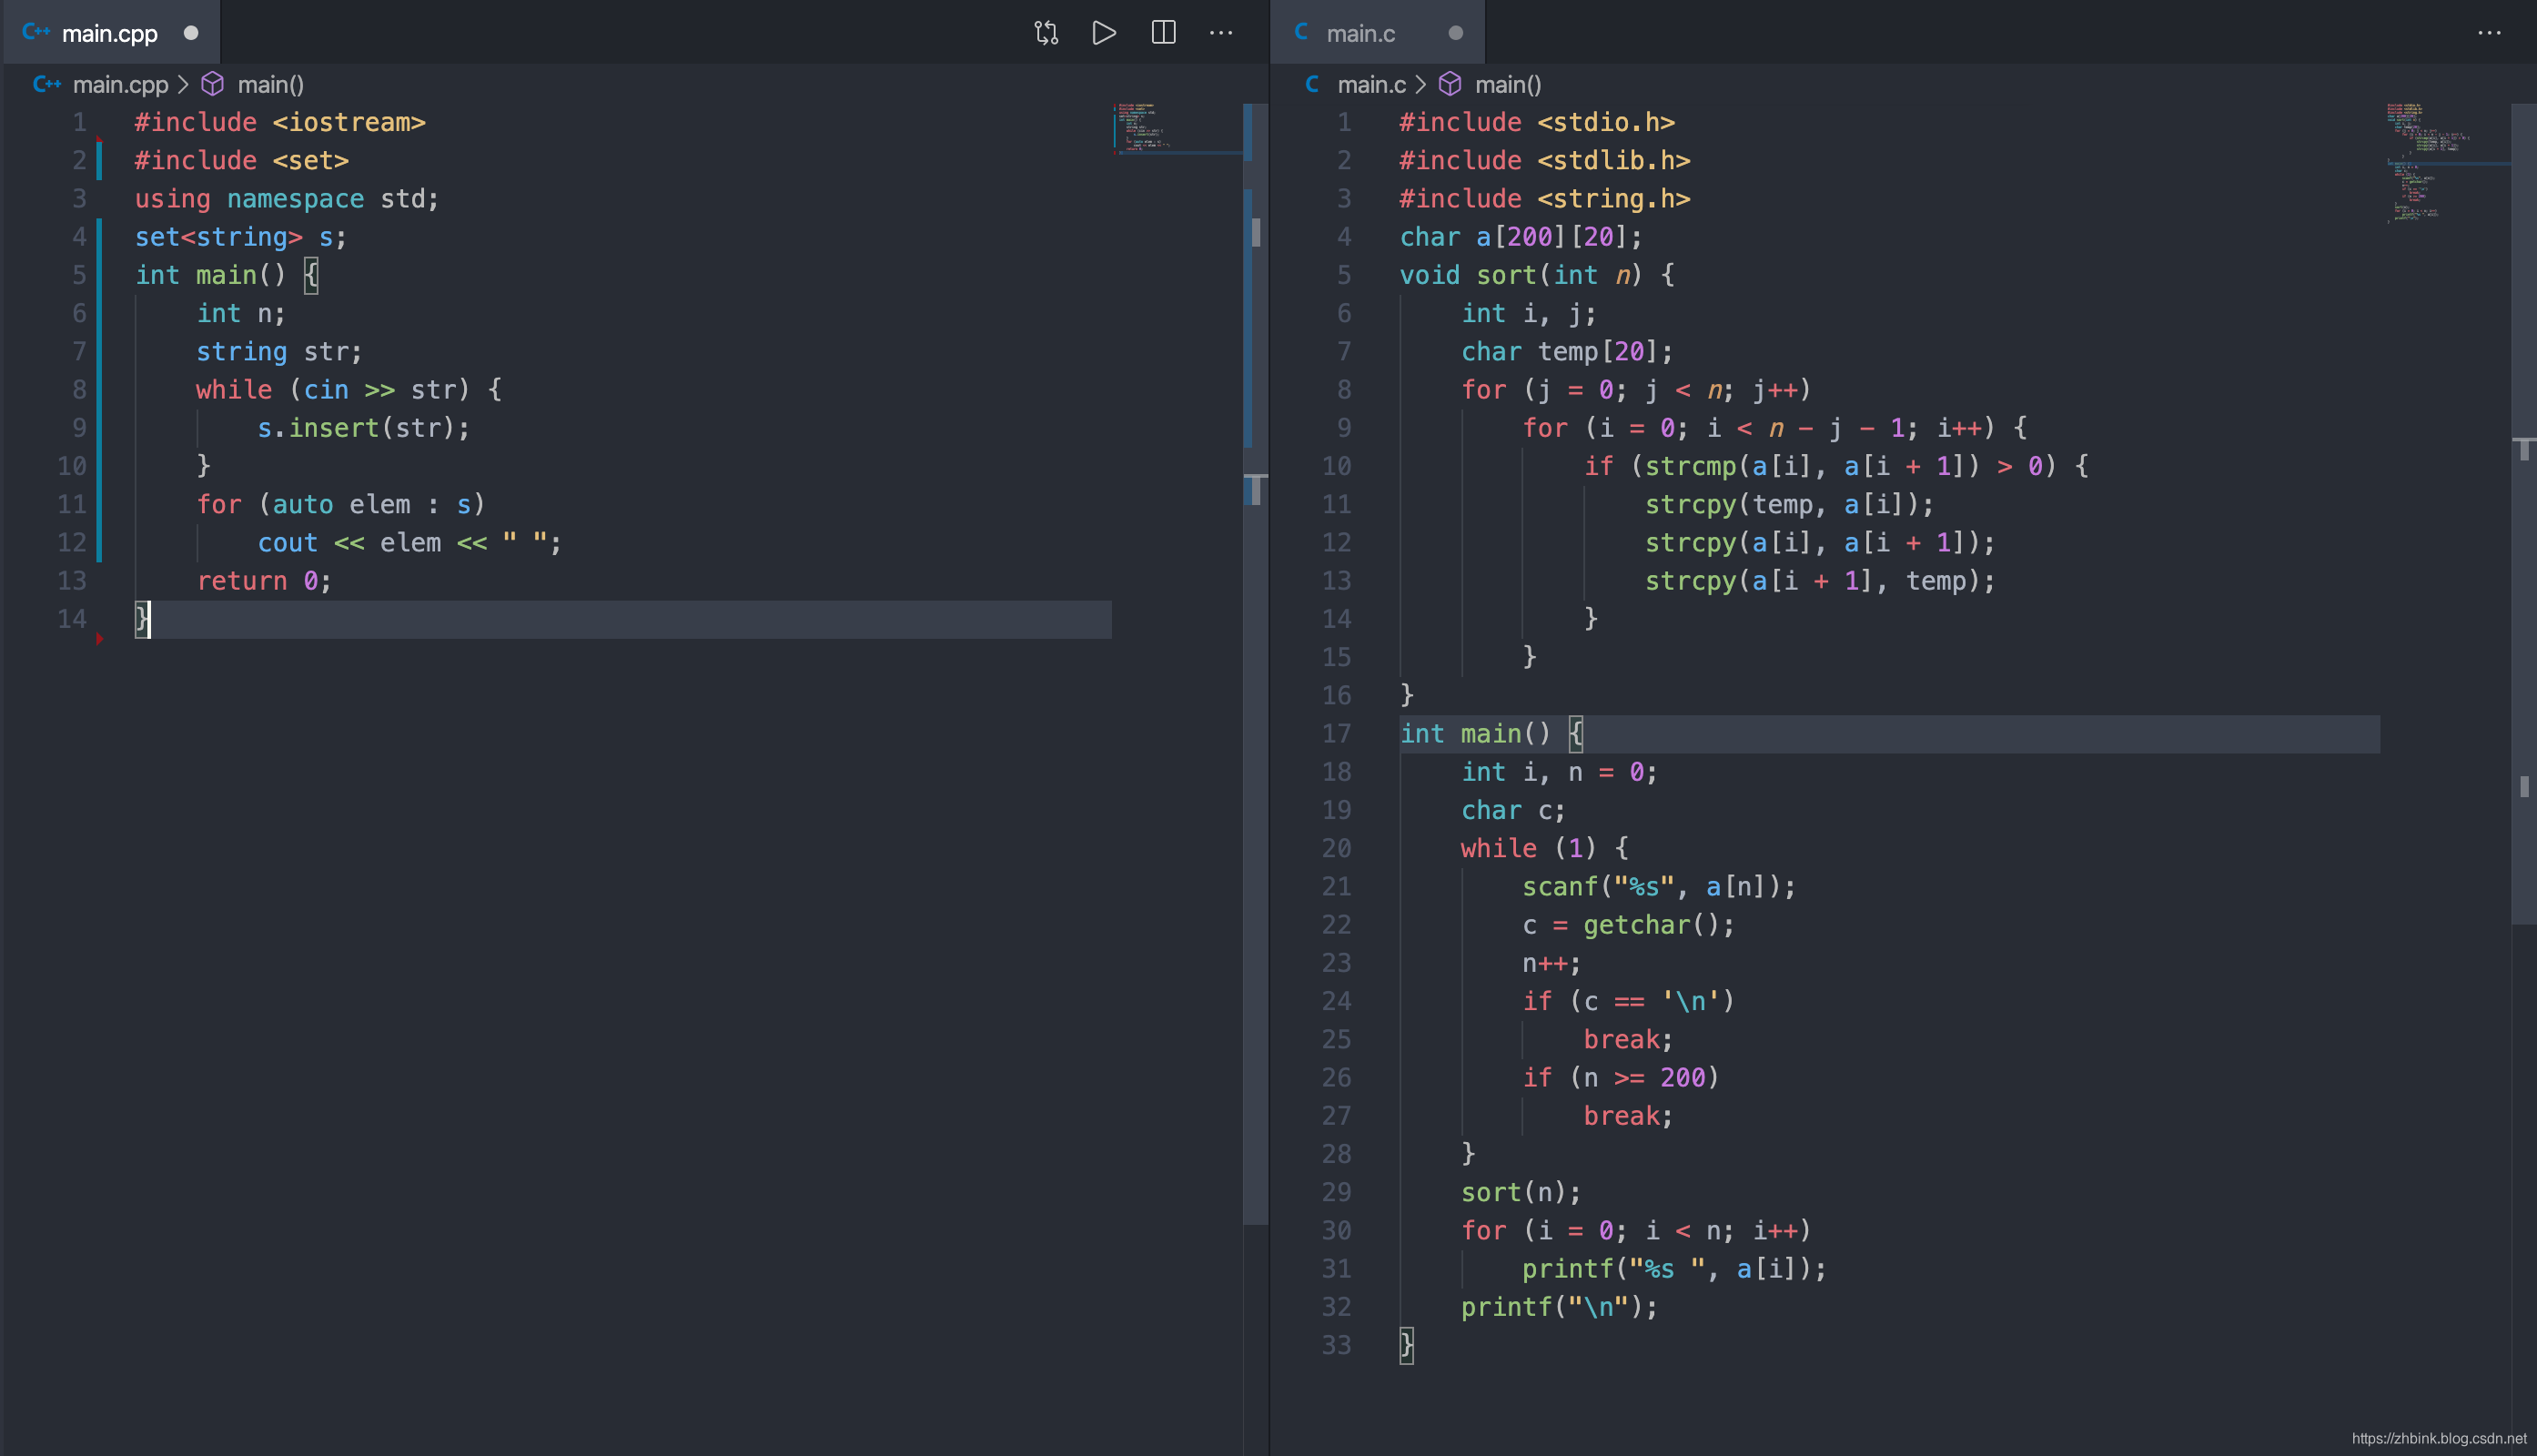Click on '#include <stdio.h>' in main.c
The image size is (2537, 1456).
tap(1537, 123)
